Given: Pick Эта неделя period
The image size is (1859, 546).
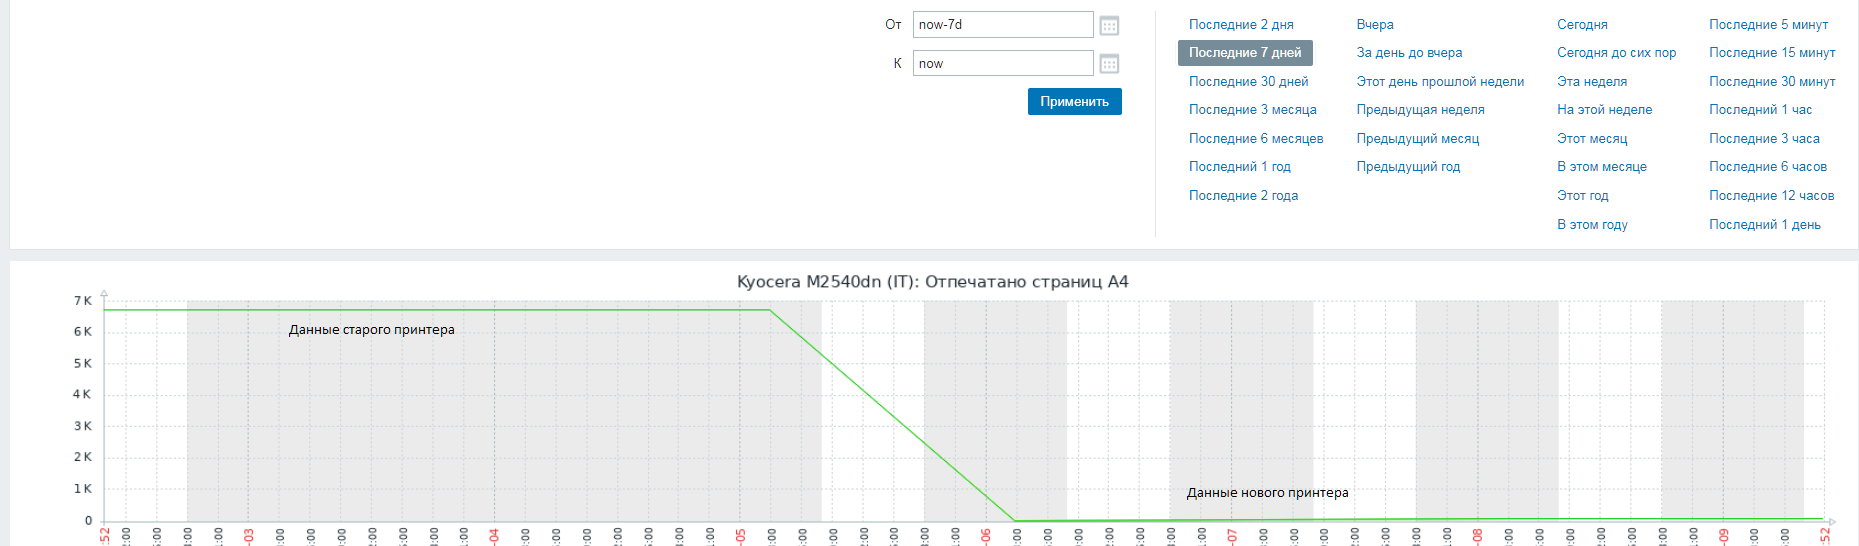Looking at the screenshot, I should [x=1592, y=81].
